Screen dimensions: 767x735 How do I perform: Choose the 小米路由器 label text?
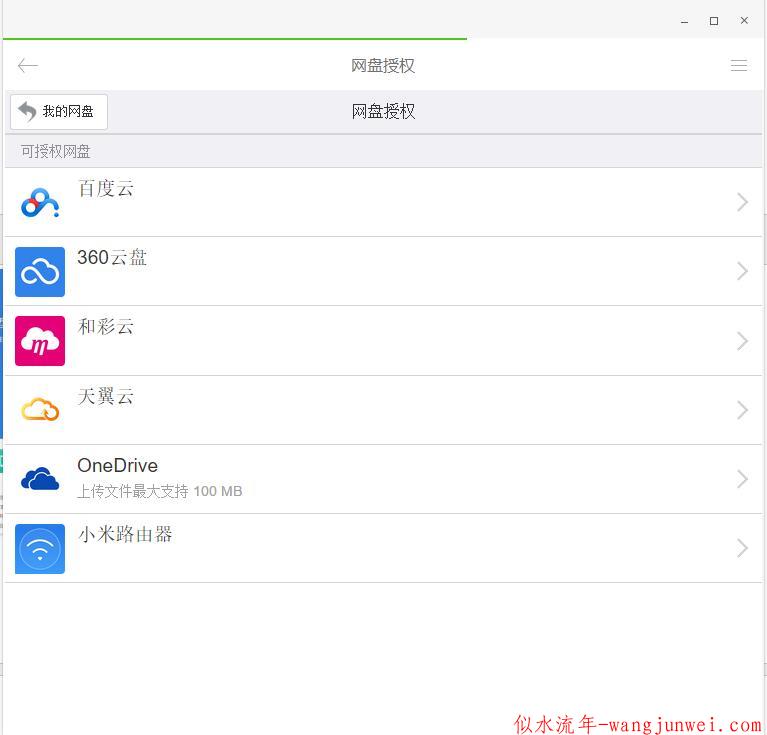click(125, 535)
